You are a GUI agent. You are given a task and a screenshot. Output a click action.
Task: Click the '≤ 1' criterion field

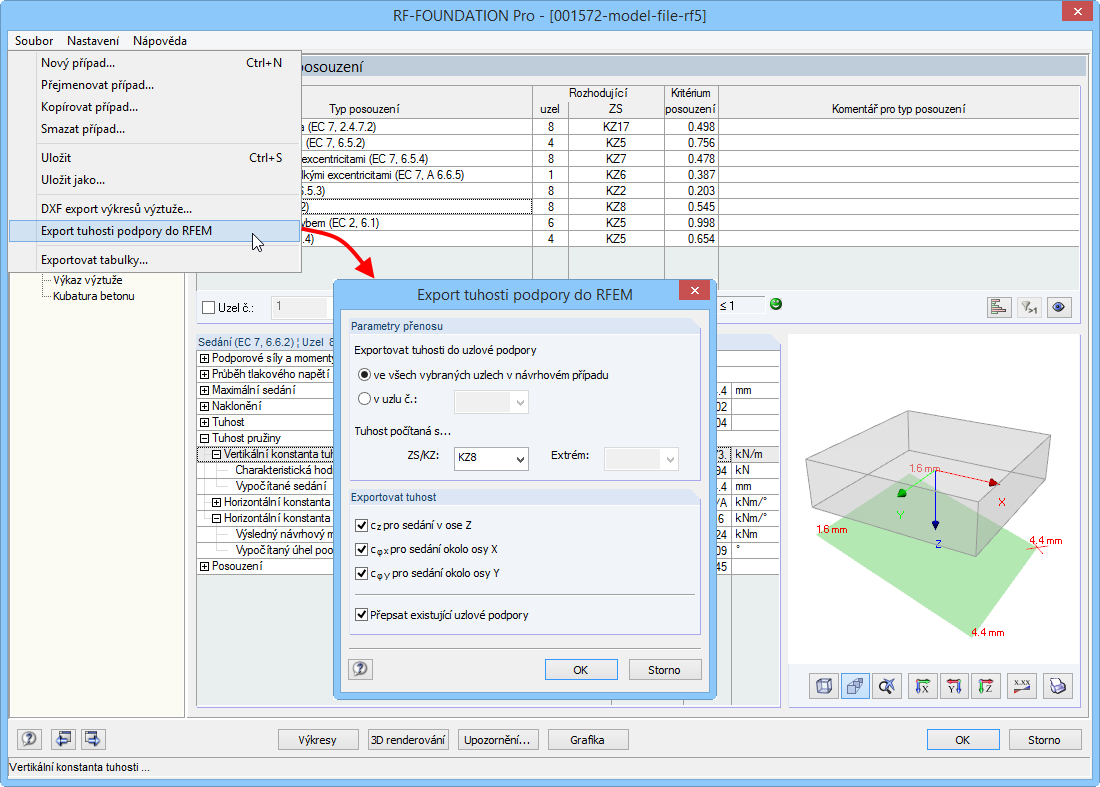pyautogui.click(x=741, y=305)
